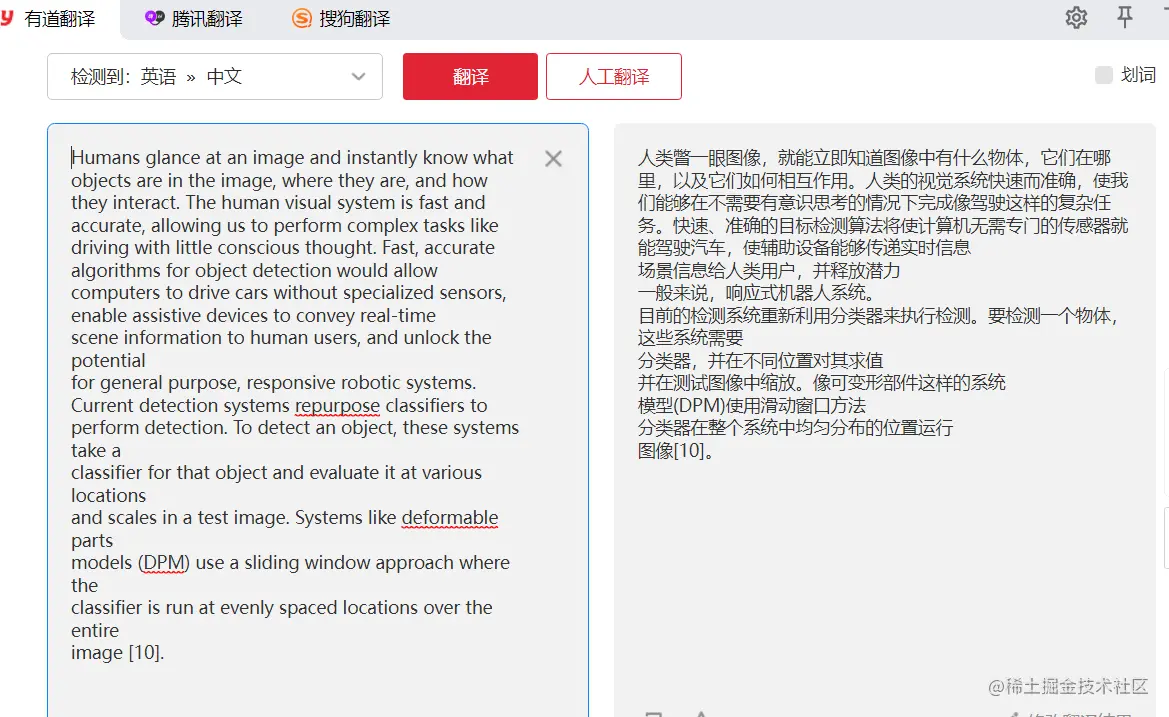
Task: Enable the 划词 checkbox
Action: click(1103, 75)
